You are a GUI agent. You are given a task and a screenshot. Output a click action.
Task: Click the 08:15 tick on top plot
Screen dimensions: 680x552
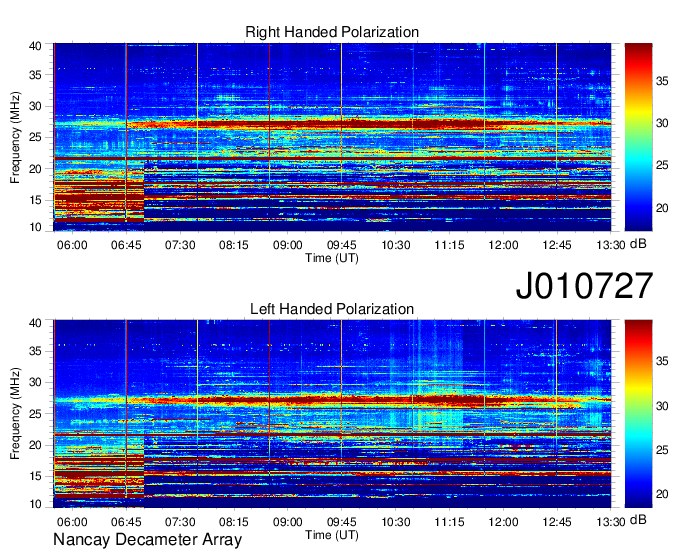(x=234, y=245)
